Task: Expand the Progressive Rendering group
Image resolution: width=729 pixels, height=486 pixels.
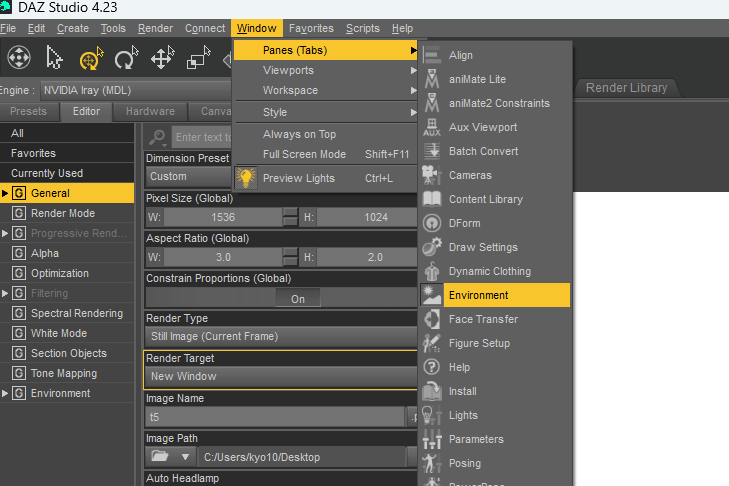Action: pyautogui.click(x=5, y=233)
